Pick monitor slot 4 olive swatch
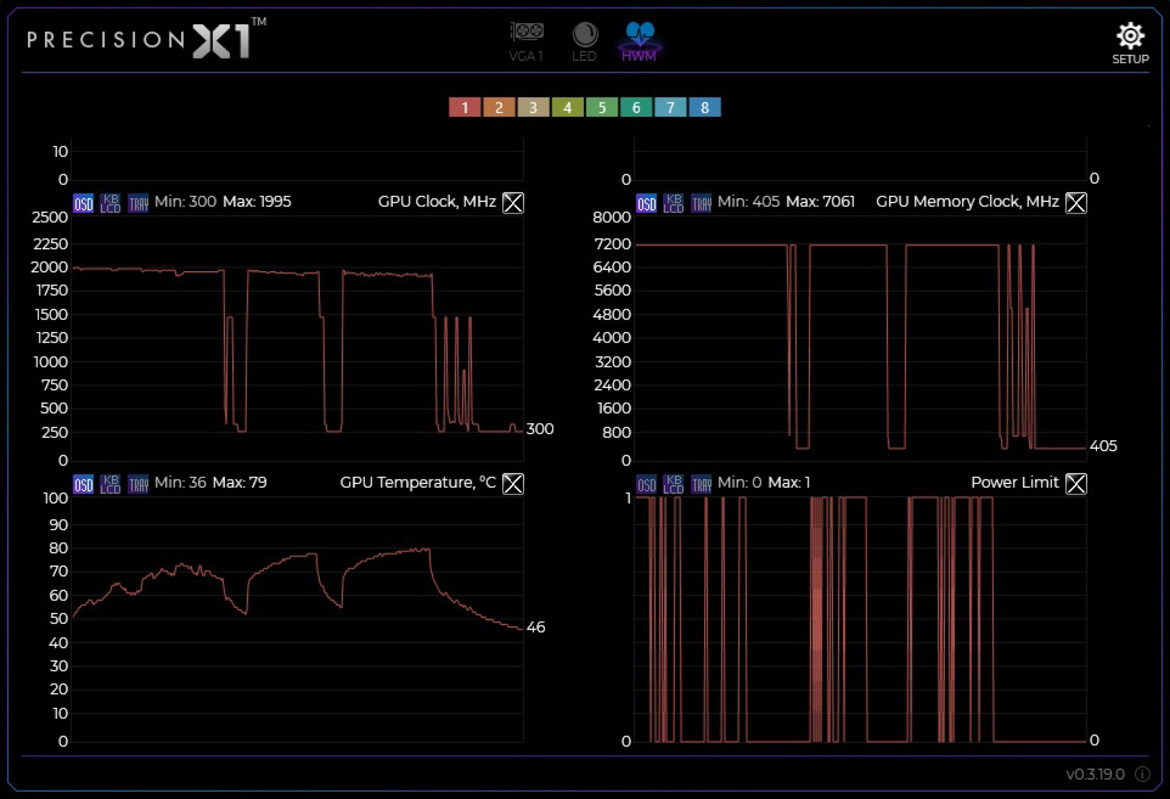Image resolution: width=1170 pixels, height=799 pixels. 568,107
